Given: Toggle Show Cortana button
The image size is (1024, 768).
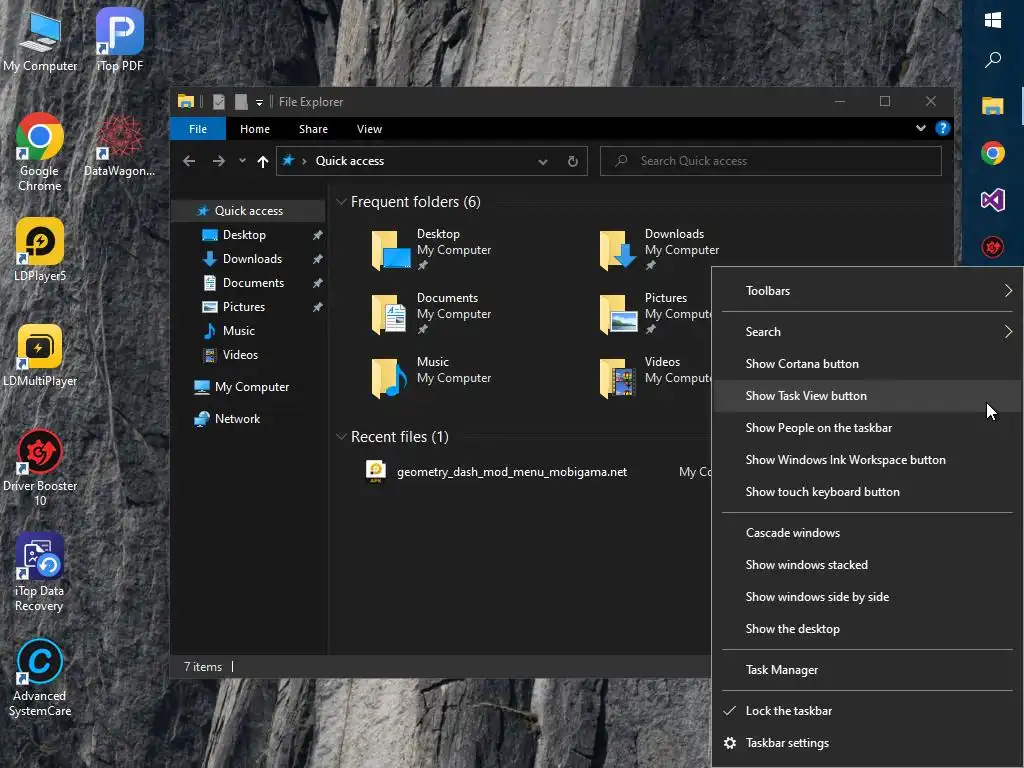Looking at the screenshot, I should click(867, 364).
